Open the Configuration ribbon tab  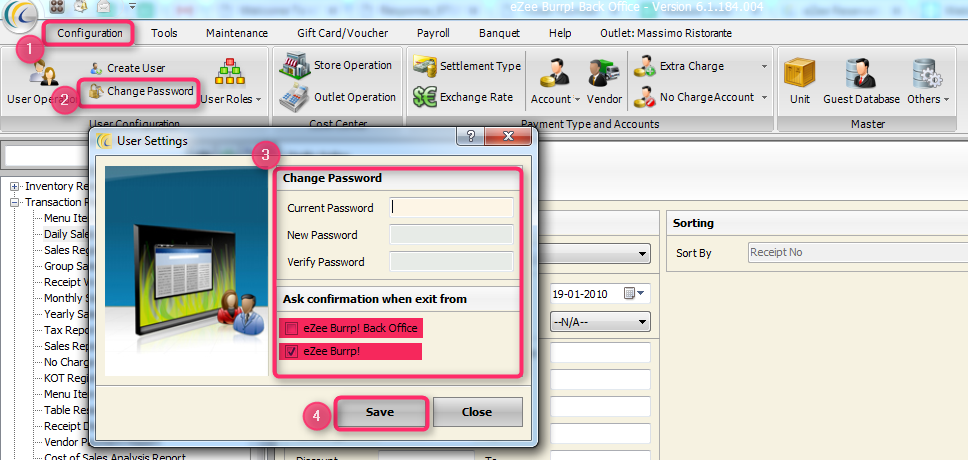point(90,33)
